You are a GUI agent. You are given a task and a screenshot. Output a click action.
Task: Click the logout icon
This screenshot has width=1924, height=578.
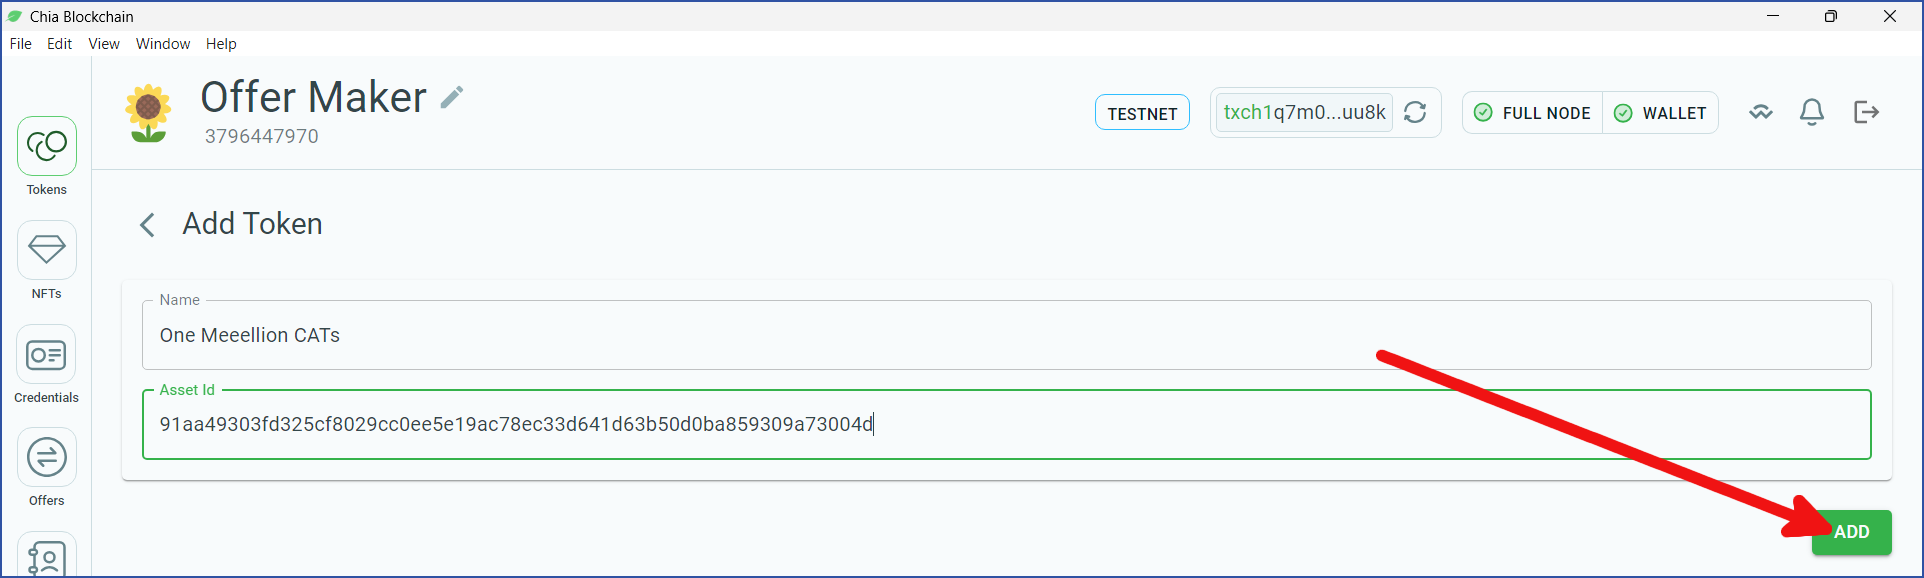coord(1866,112)
